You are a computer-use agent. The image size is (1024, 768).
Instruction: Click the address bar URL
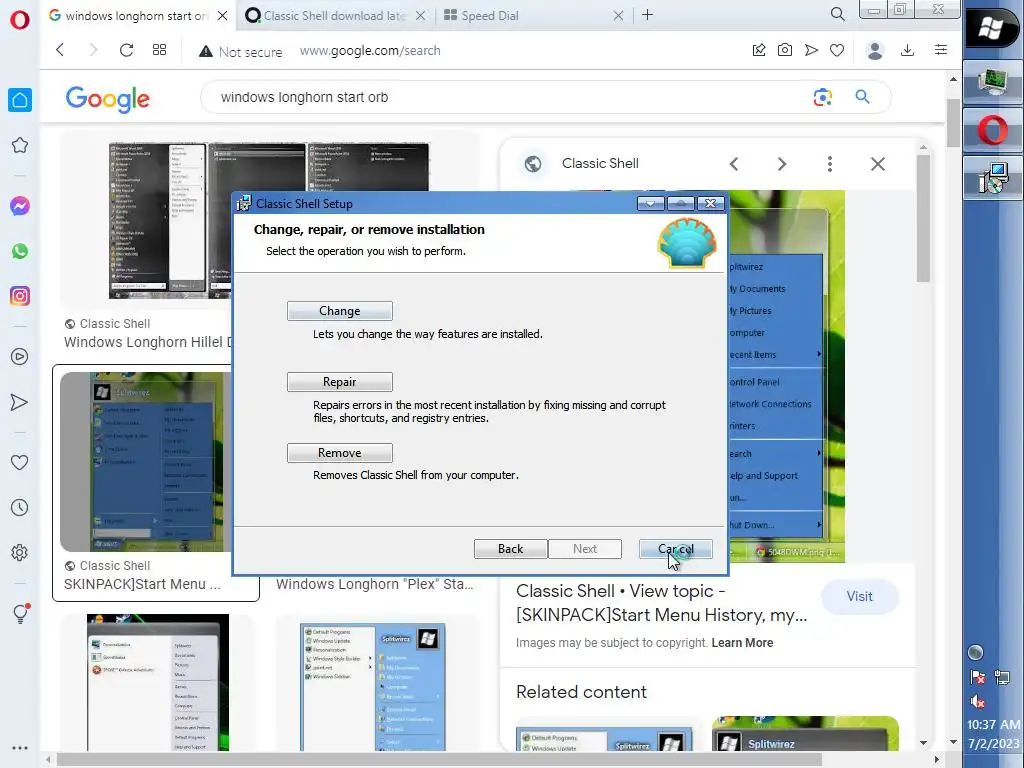click(x=370, y=50)
